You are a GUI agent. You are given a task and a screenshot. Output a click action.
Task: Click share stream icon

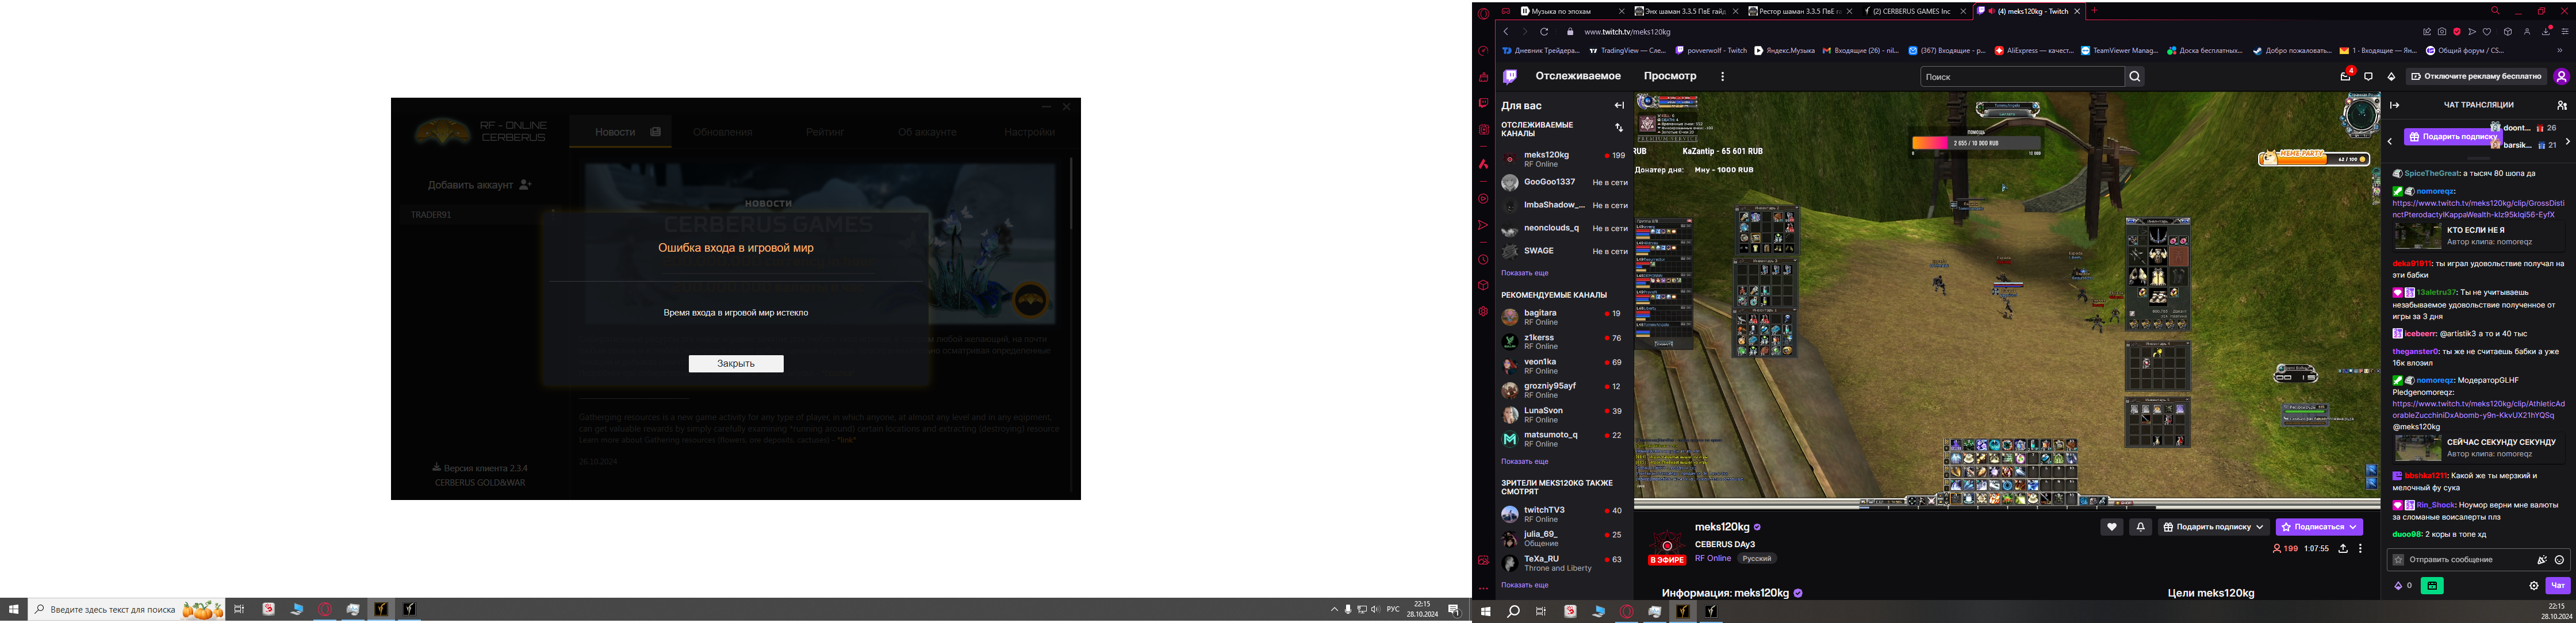[x=2342, y=549]
